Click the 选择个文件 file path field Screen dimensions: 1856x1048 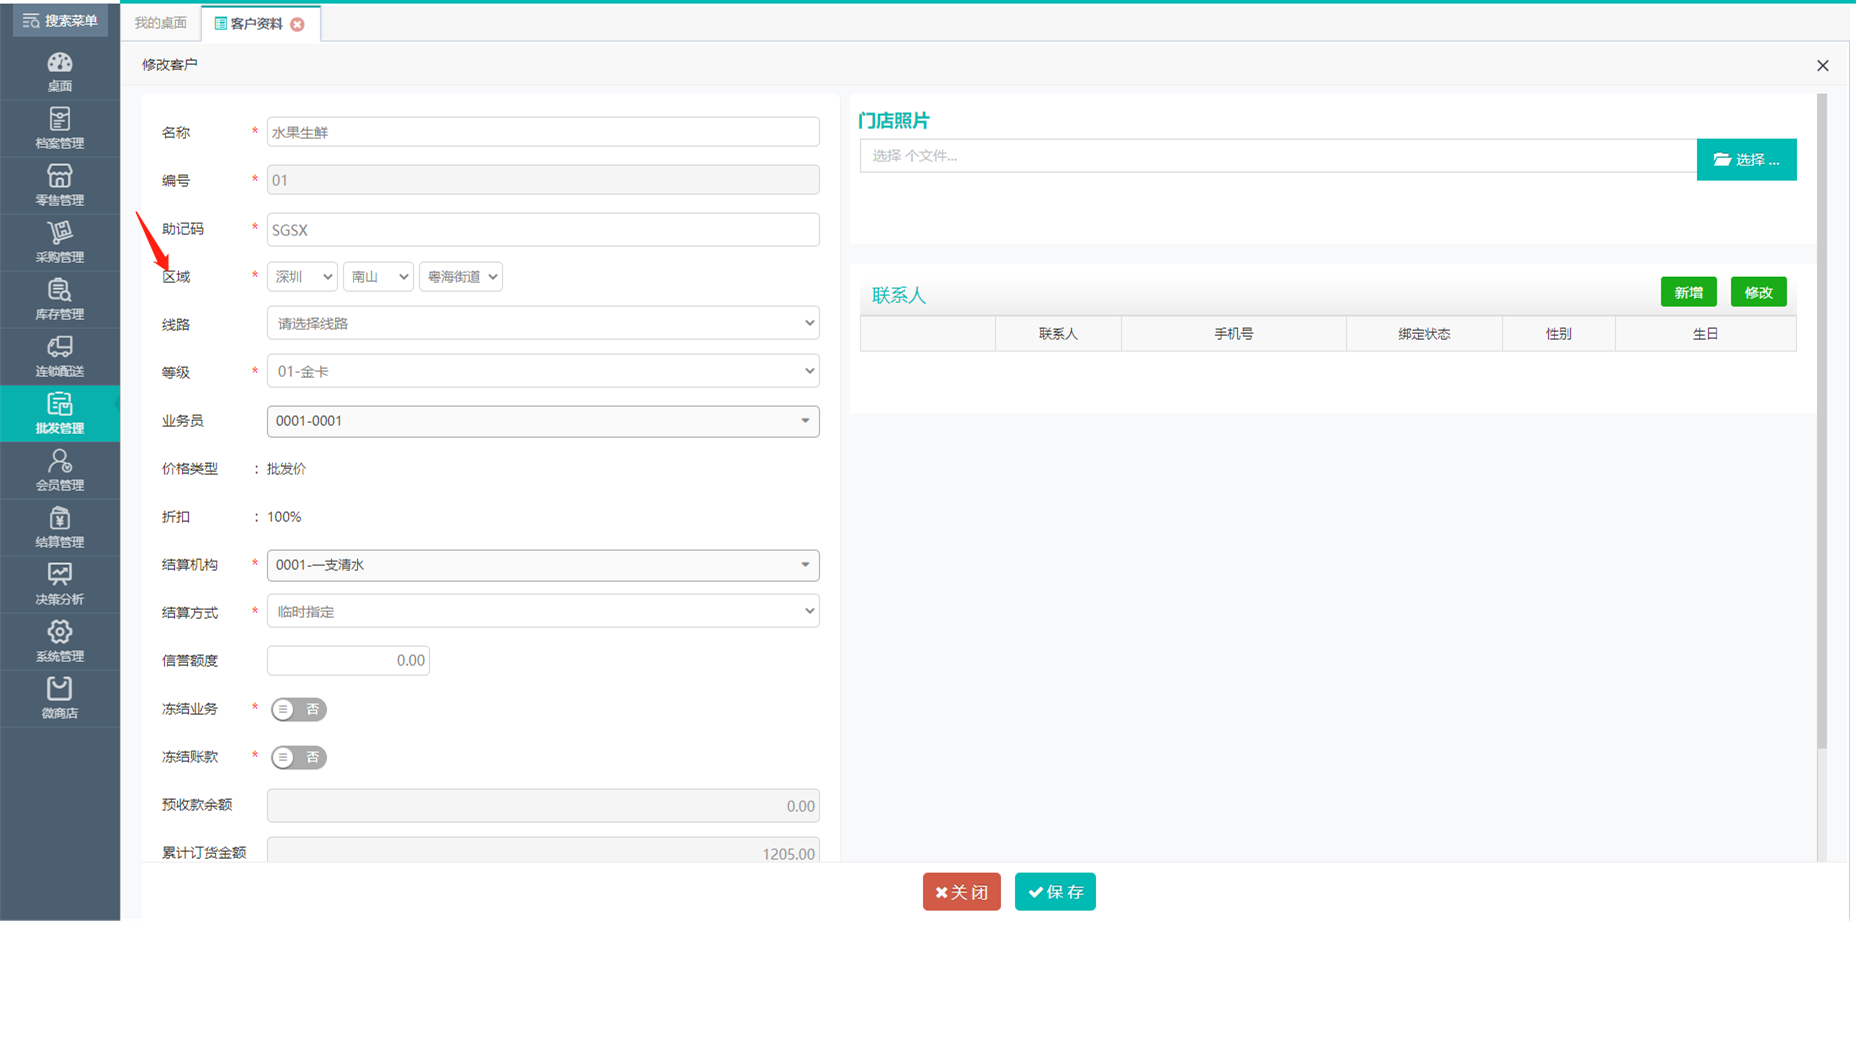point(1278,156)
